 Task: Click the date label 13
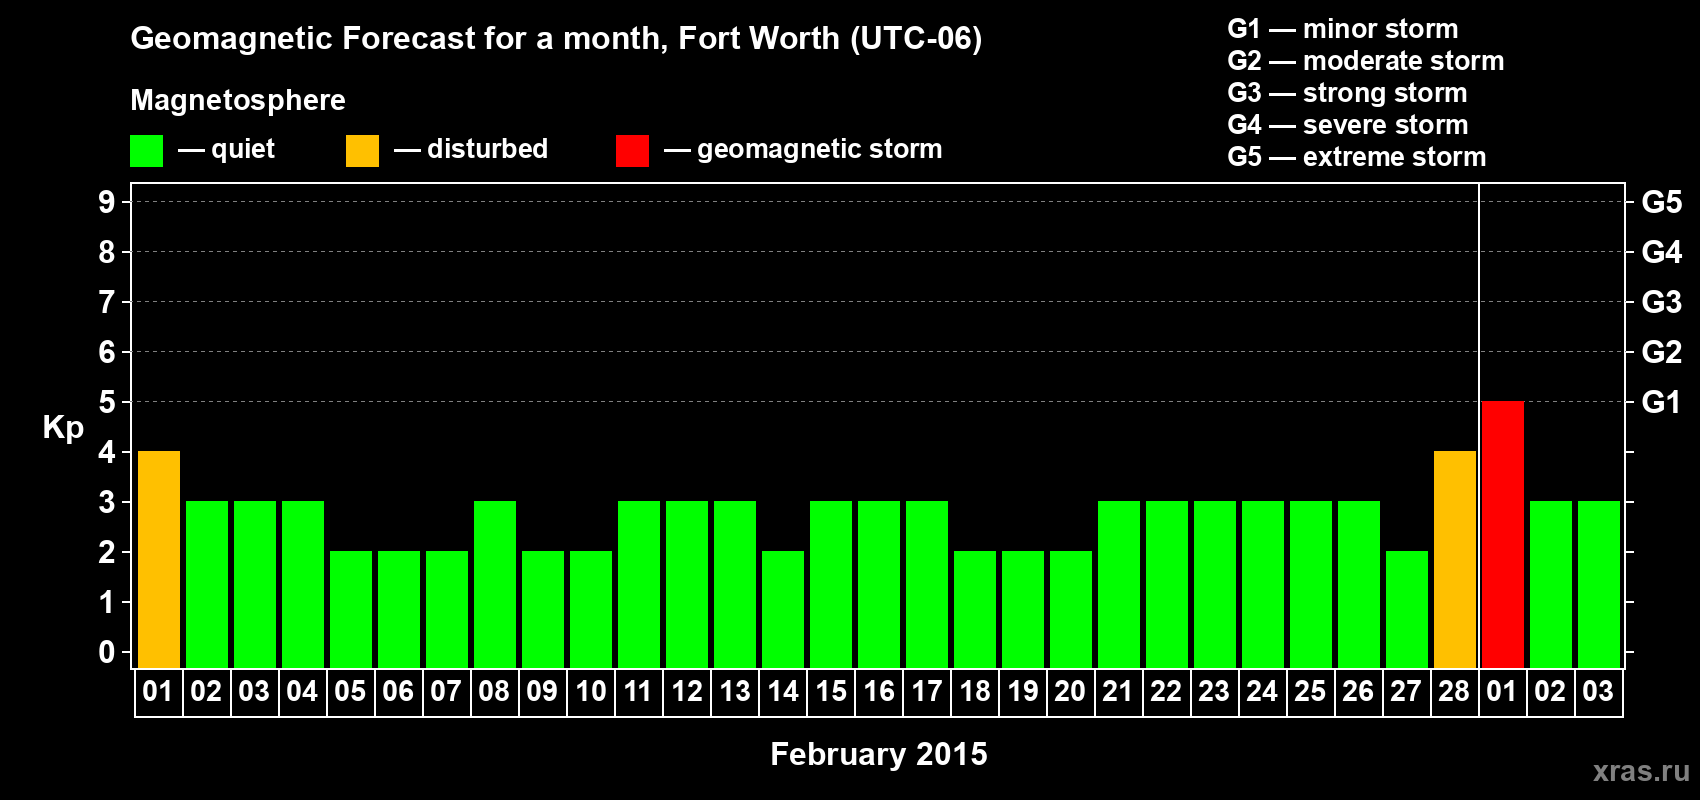point(734,692)
